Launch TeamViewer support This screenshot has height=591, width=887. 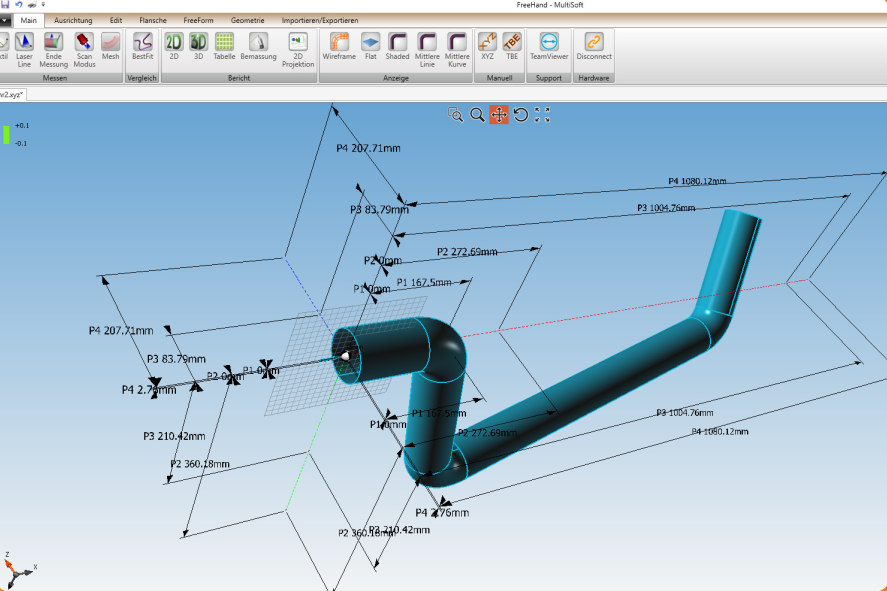[x=549, y=47]
